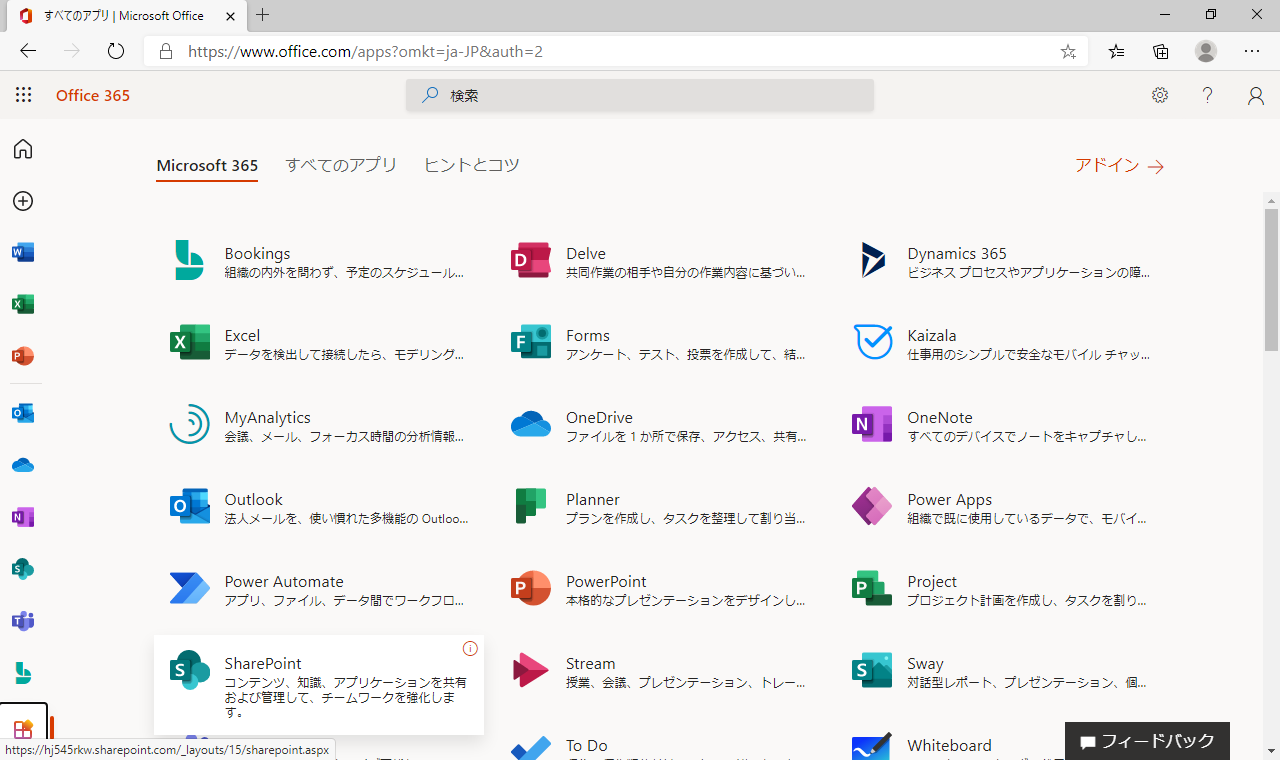Launch the Dynamics 365 tile icon
Screen dimensions: 1280x760
pyautogui.click(x=872, y=260)
